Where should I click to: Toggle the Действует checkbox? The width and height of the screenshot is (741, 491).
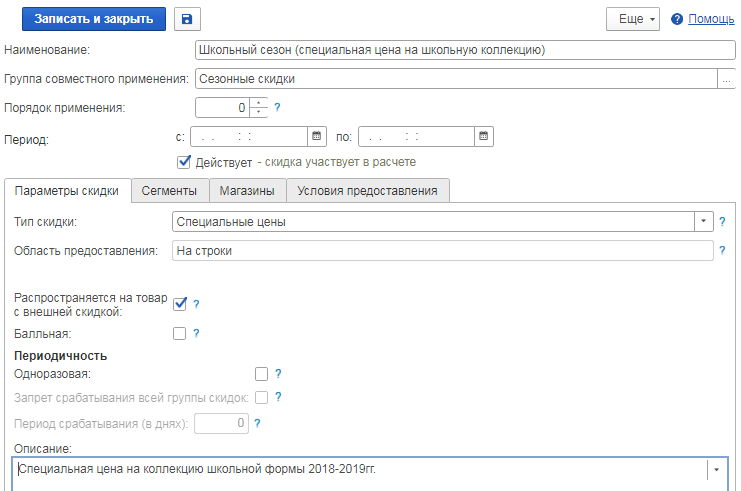[183, 162]
